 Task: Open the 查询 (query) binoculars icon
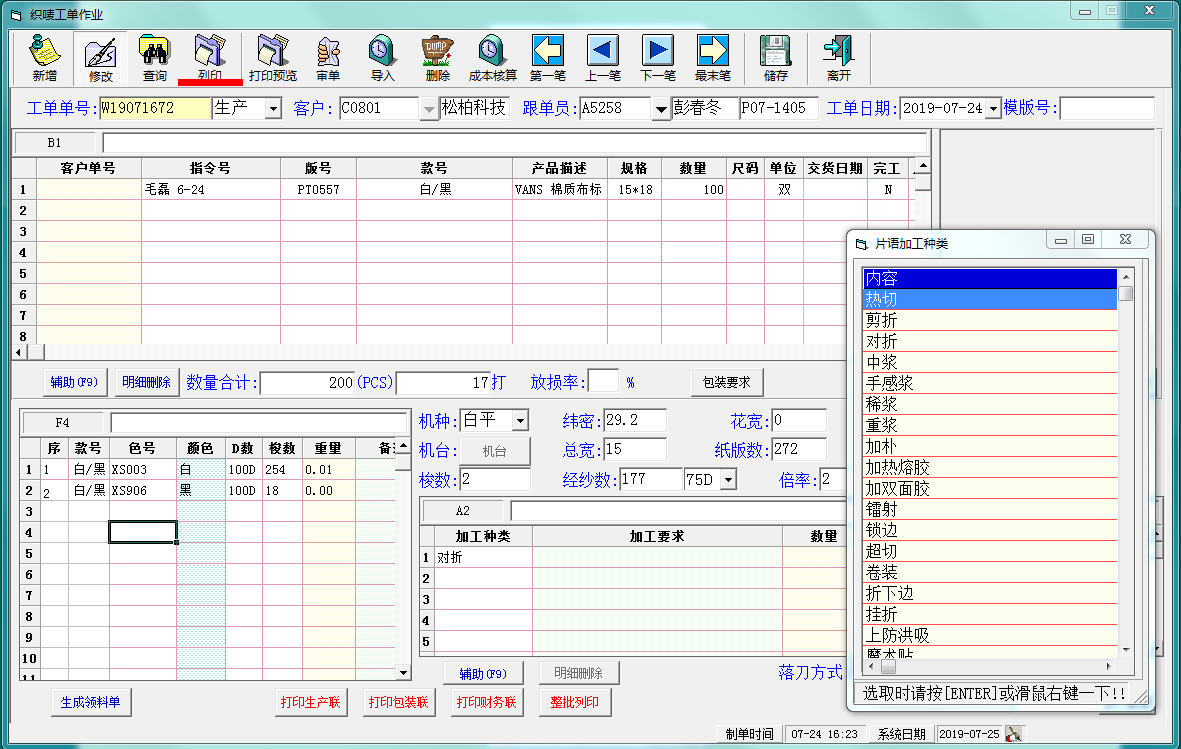click(x=154, y=58)
